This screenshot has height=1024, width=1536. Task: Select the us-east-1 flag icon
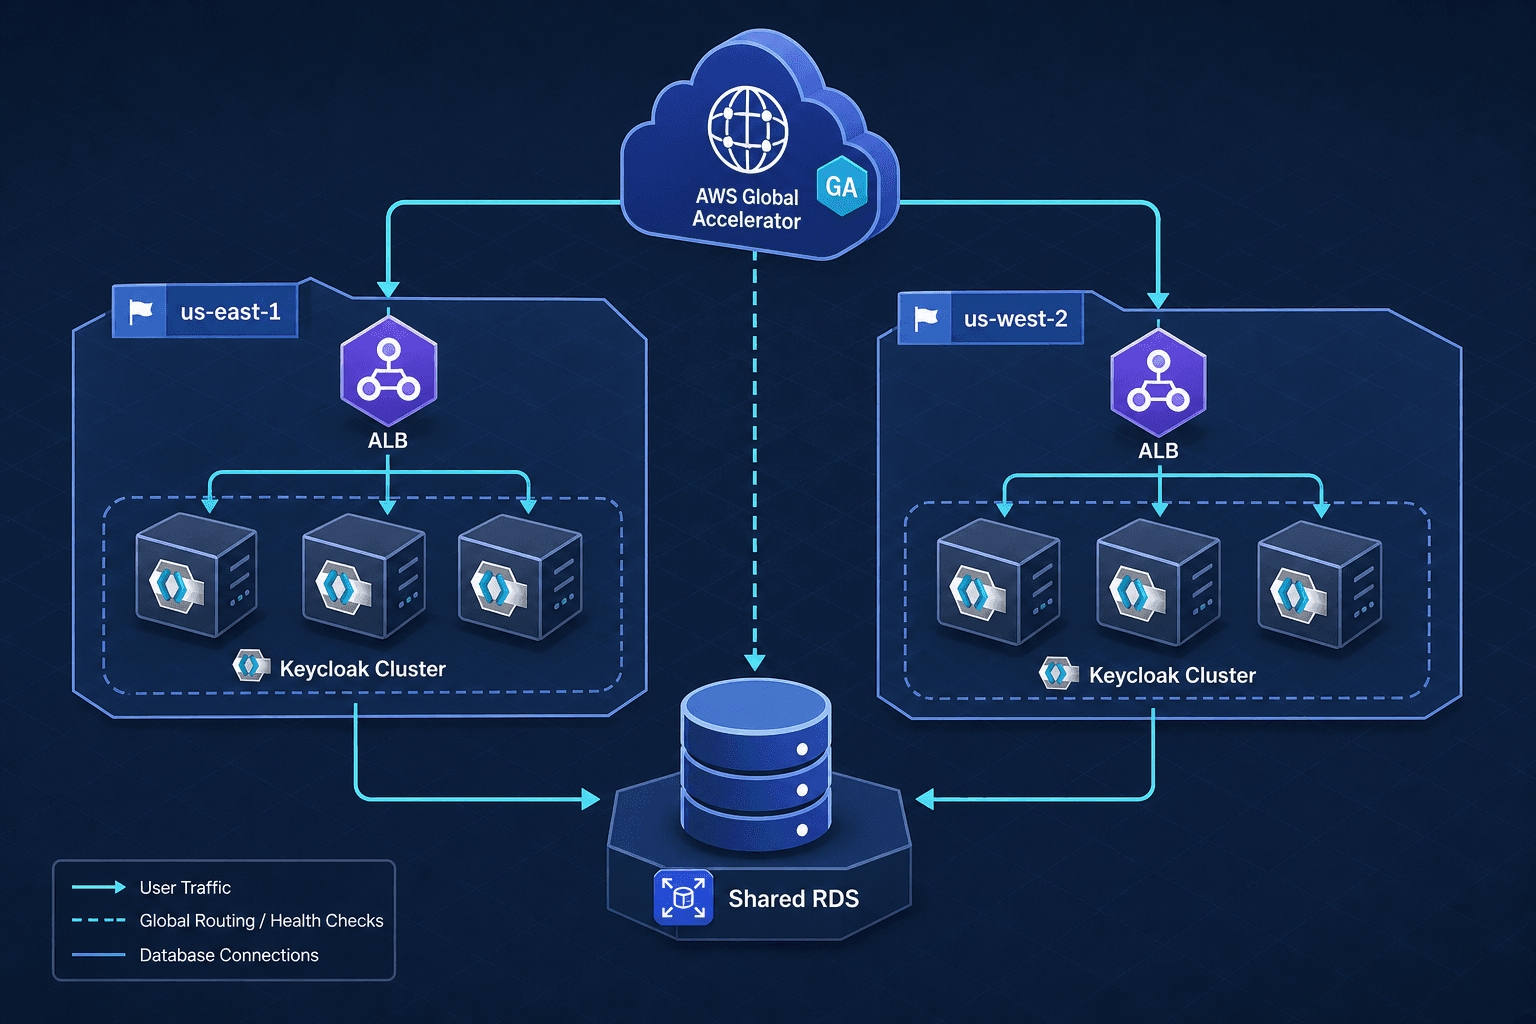pyautogui.click(x=141, y=312)
